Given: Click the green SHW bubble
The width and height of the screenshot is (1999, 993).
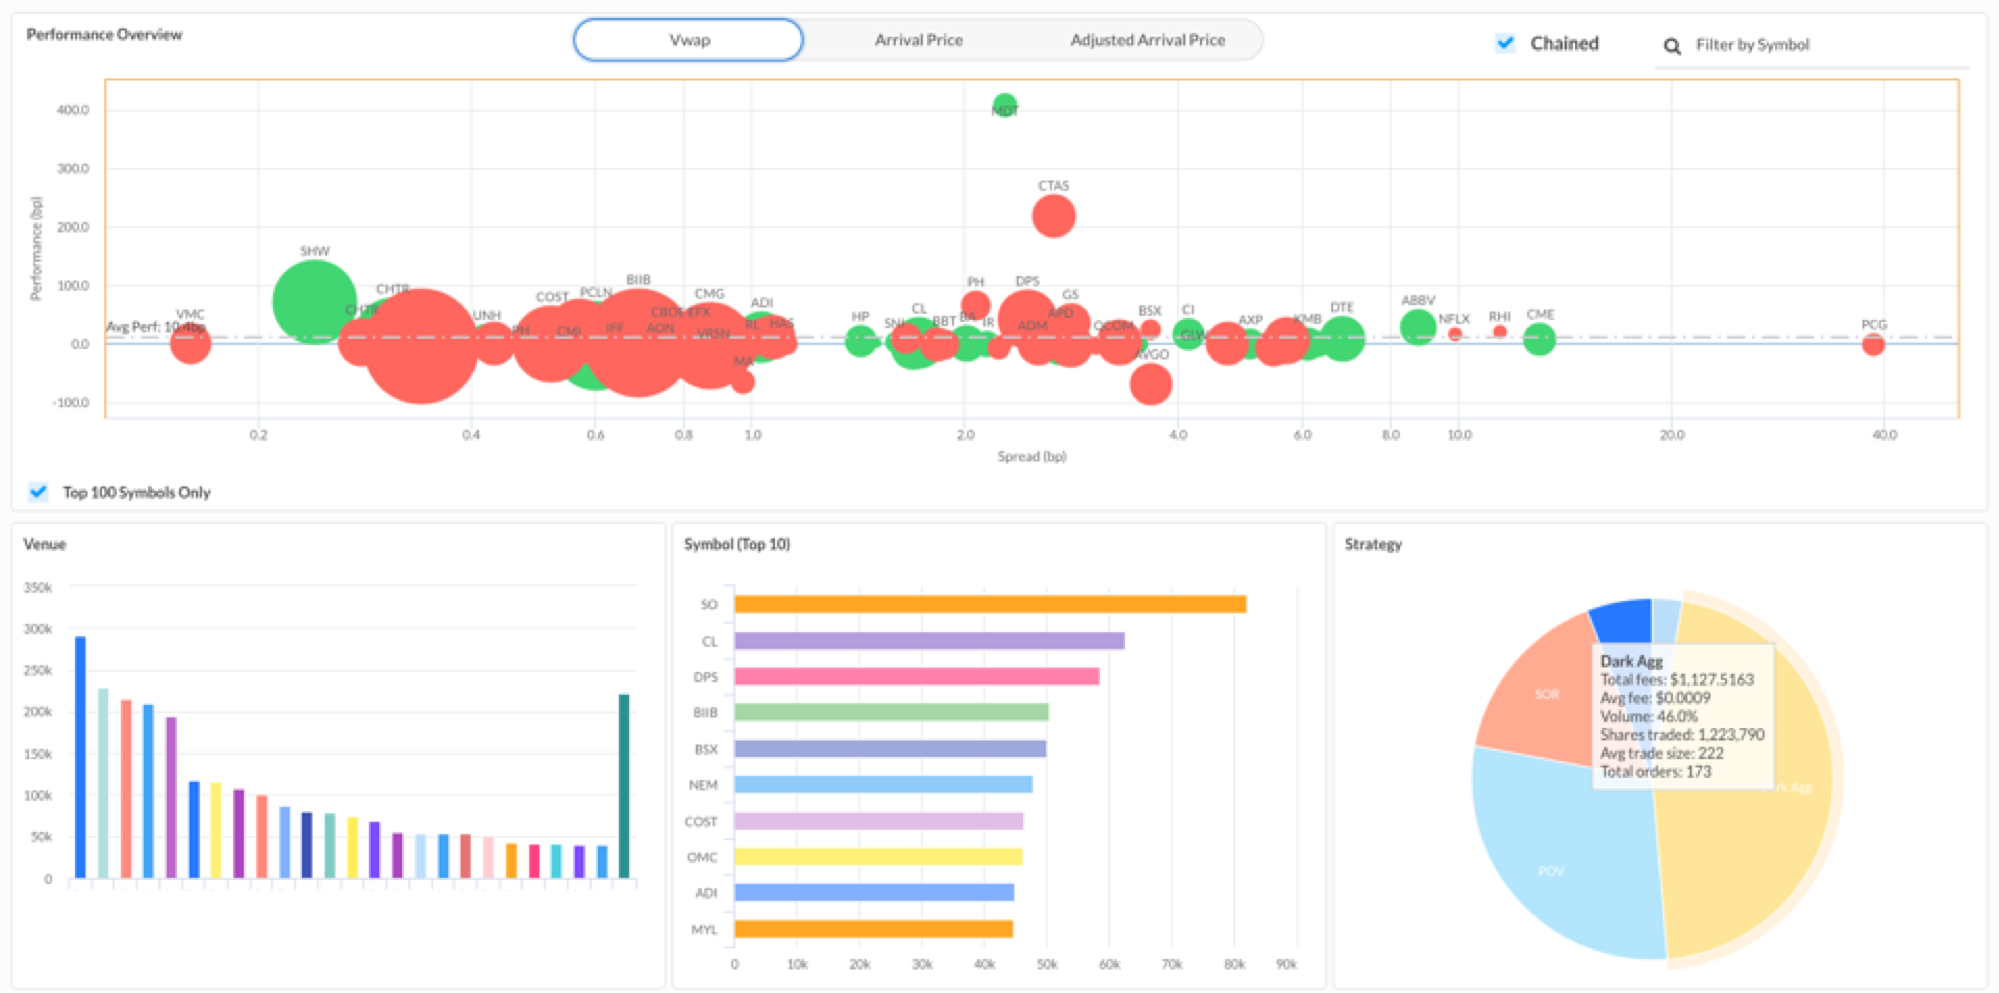Looking at the screenshot, I should [314, 301].
